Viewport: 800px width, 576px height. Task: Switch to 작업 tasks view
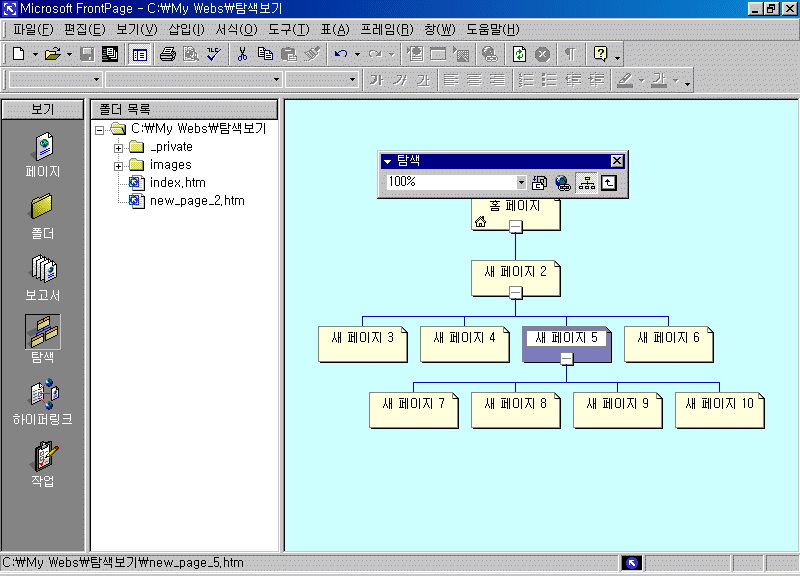pos(43,464)
